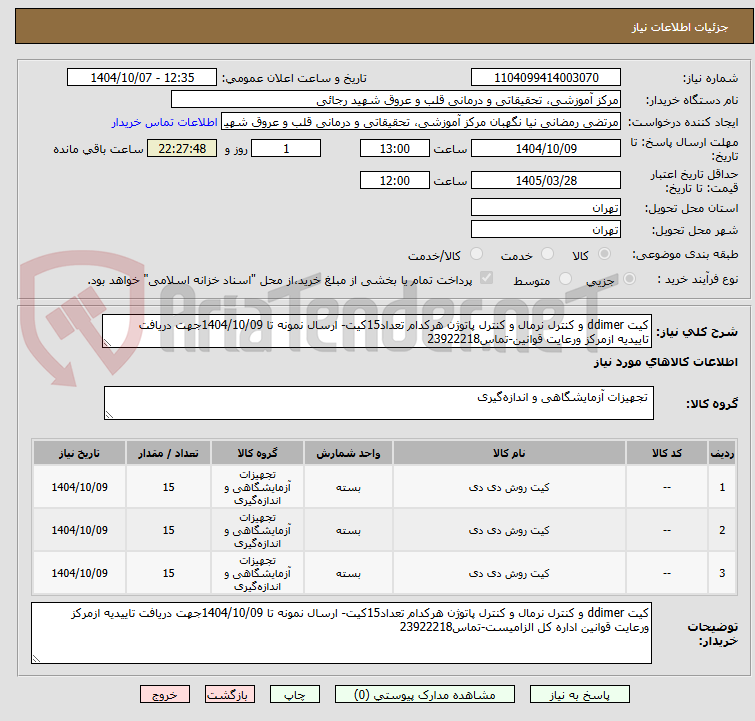Select the جزیی purchase type radio
This screenshot has width=755, height=721.
tap(629, 279)
